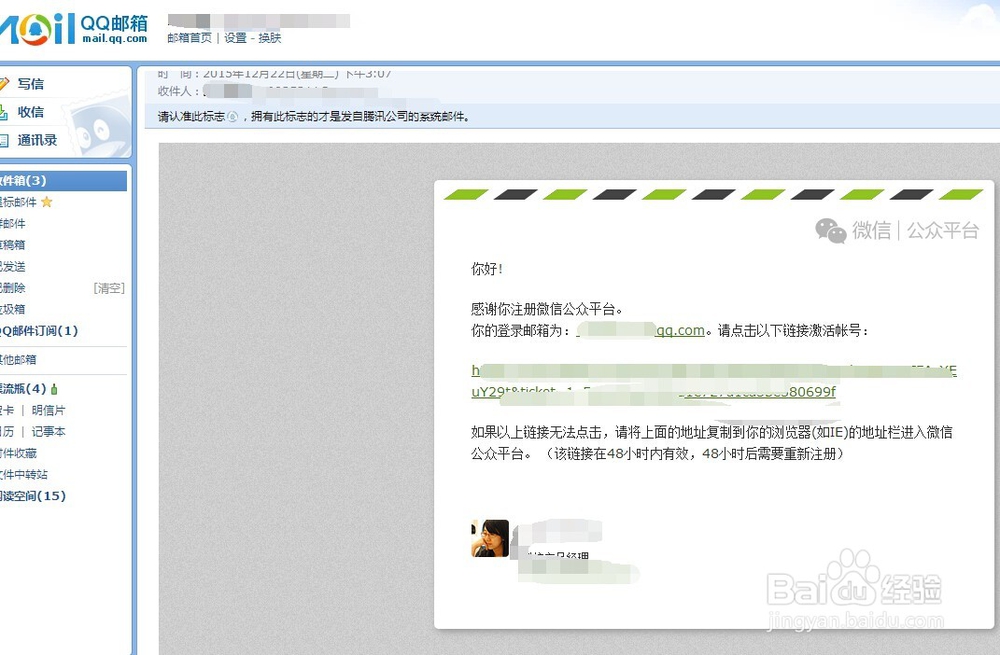Click the account activation link in email
Viewport: 1000px width, 655px height.
point(714,381)
